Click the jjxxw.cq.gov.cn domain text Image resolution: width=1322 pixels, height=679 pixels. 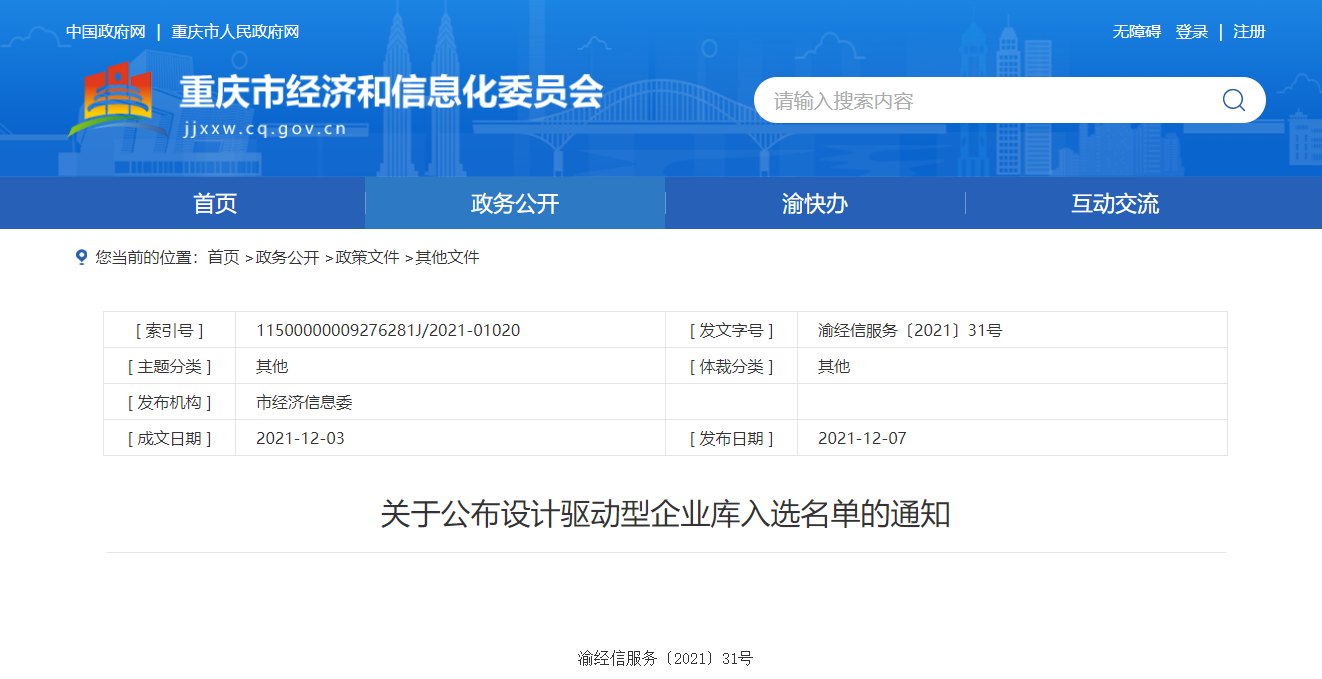pyautogui.click(x=265, y=128)
